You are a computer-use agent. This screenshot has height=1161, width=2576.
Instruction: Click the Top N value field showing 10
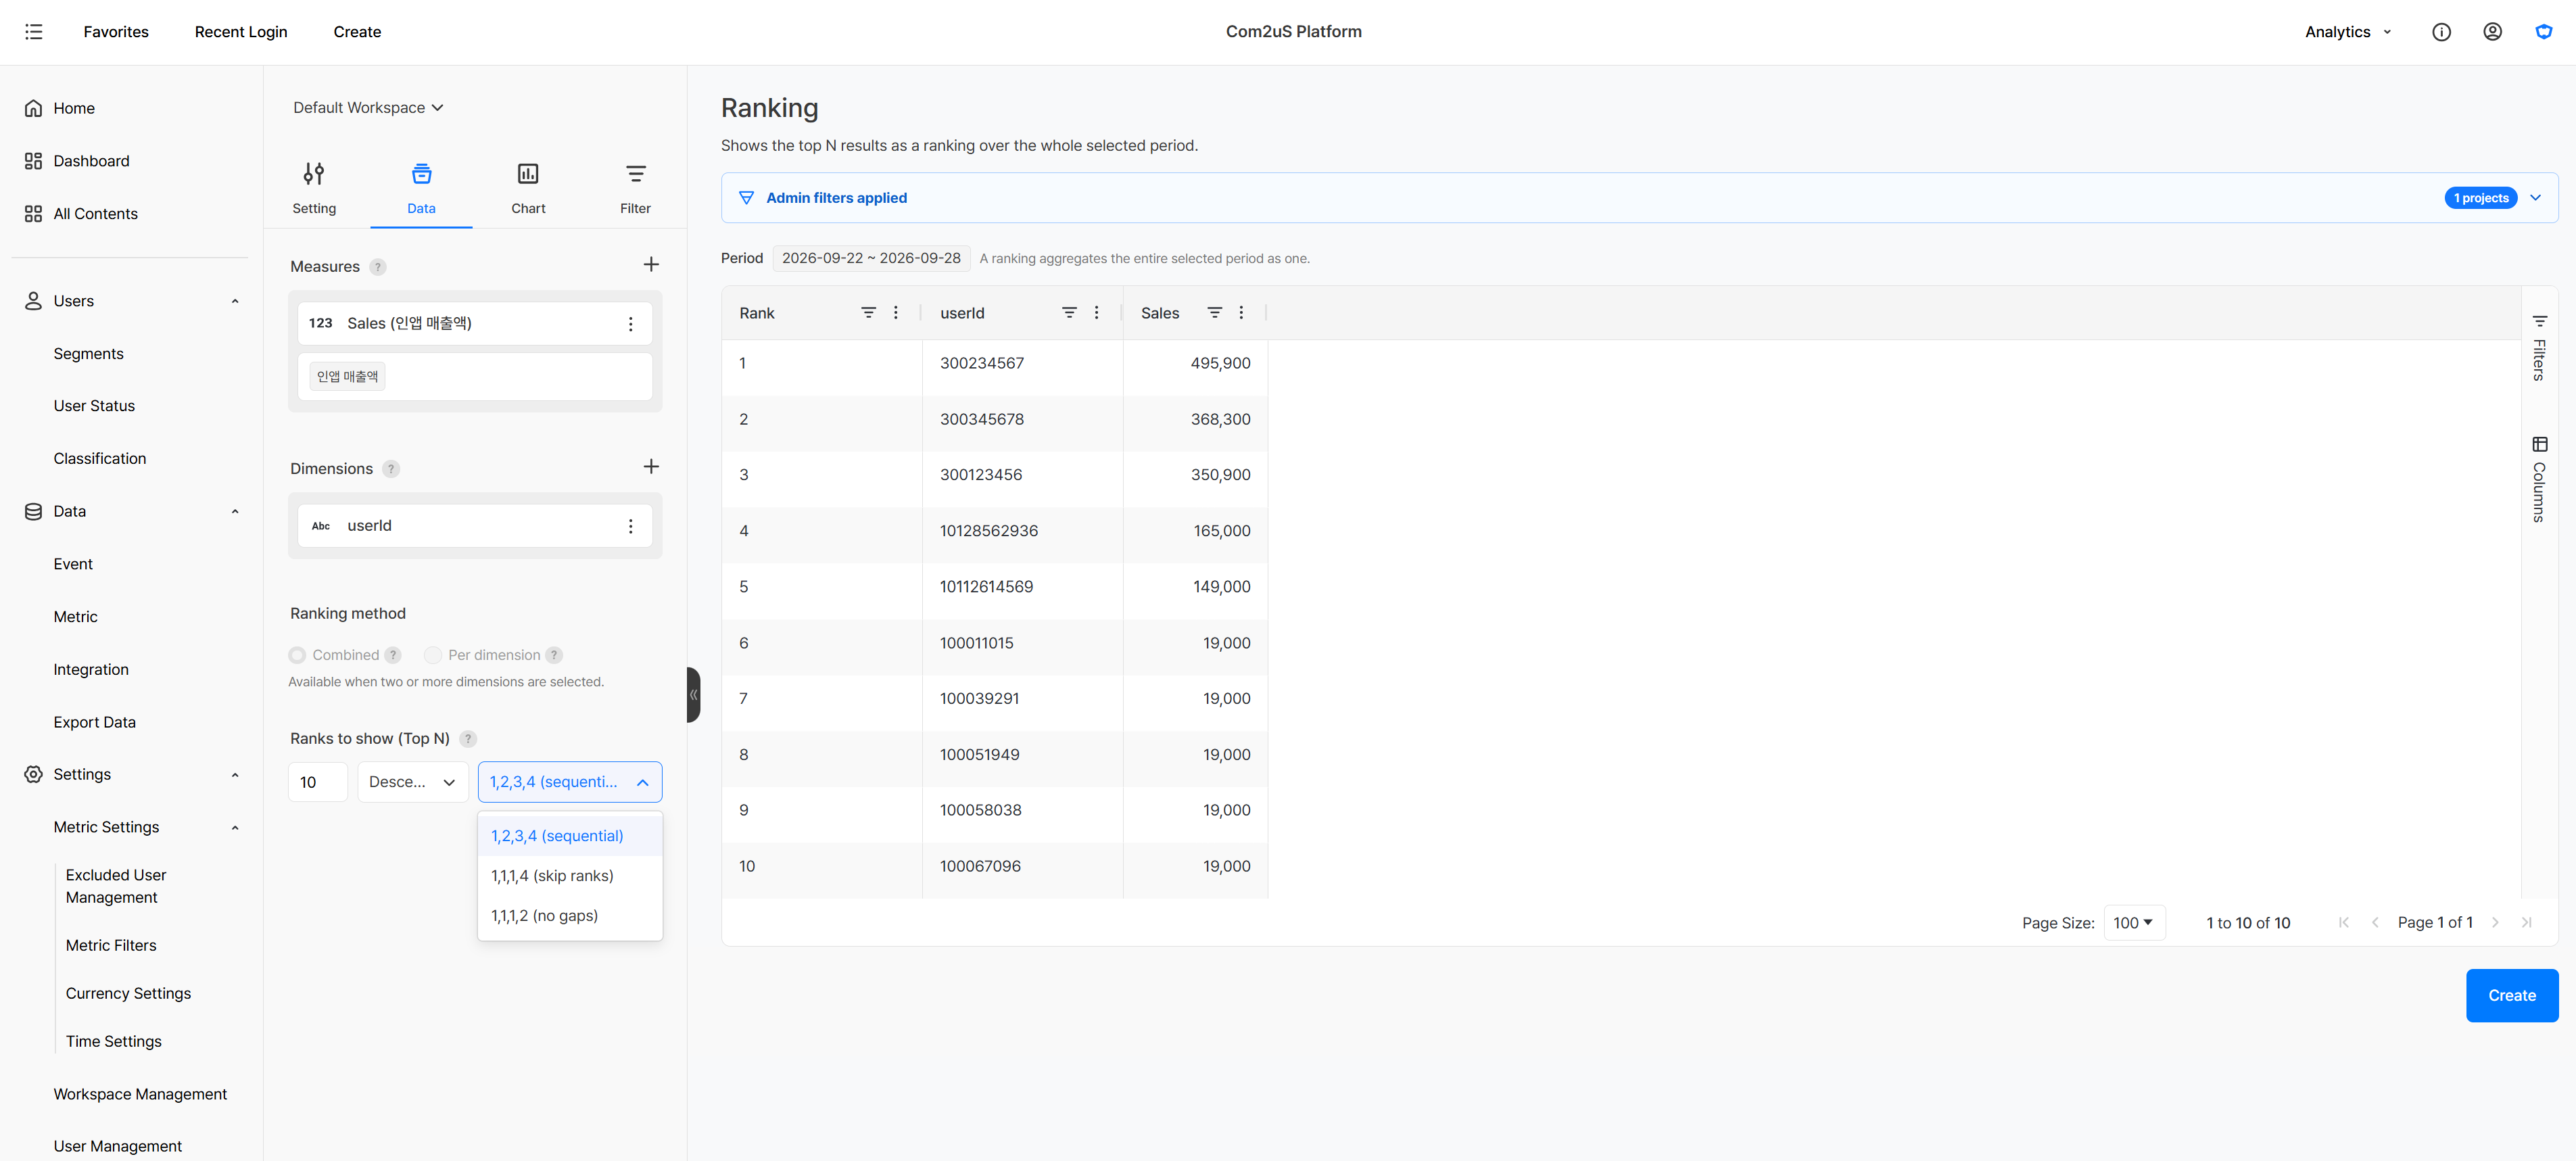[x=318, y=782]
